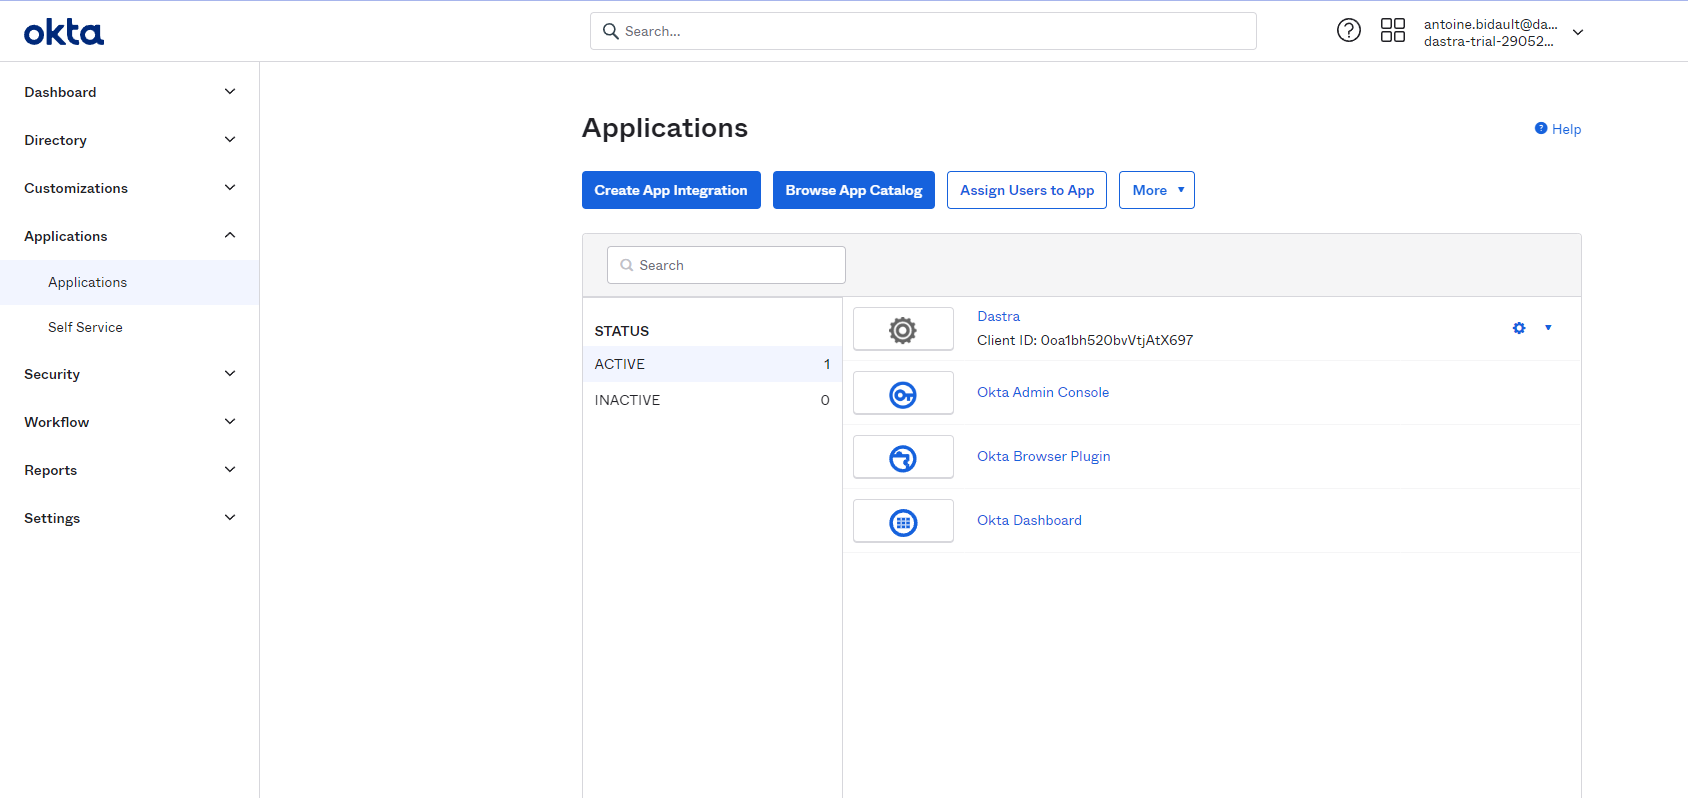Viewport: 1688px width, 798px height.
Task: Click the Okta Dashboard grid icon
Action: tap(903, 522)
